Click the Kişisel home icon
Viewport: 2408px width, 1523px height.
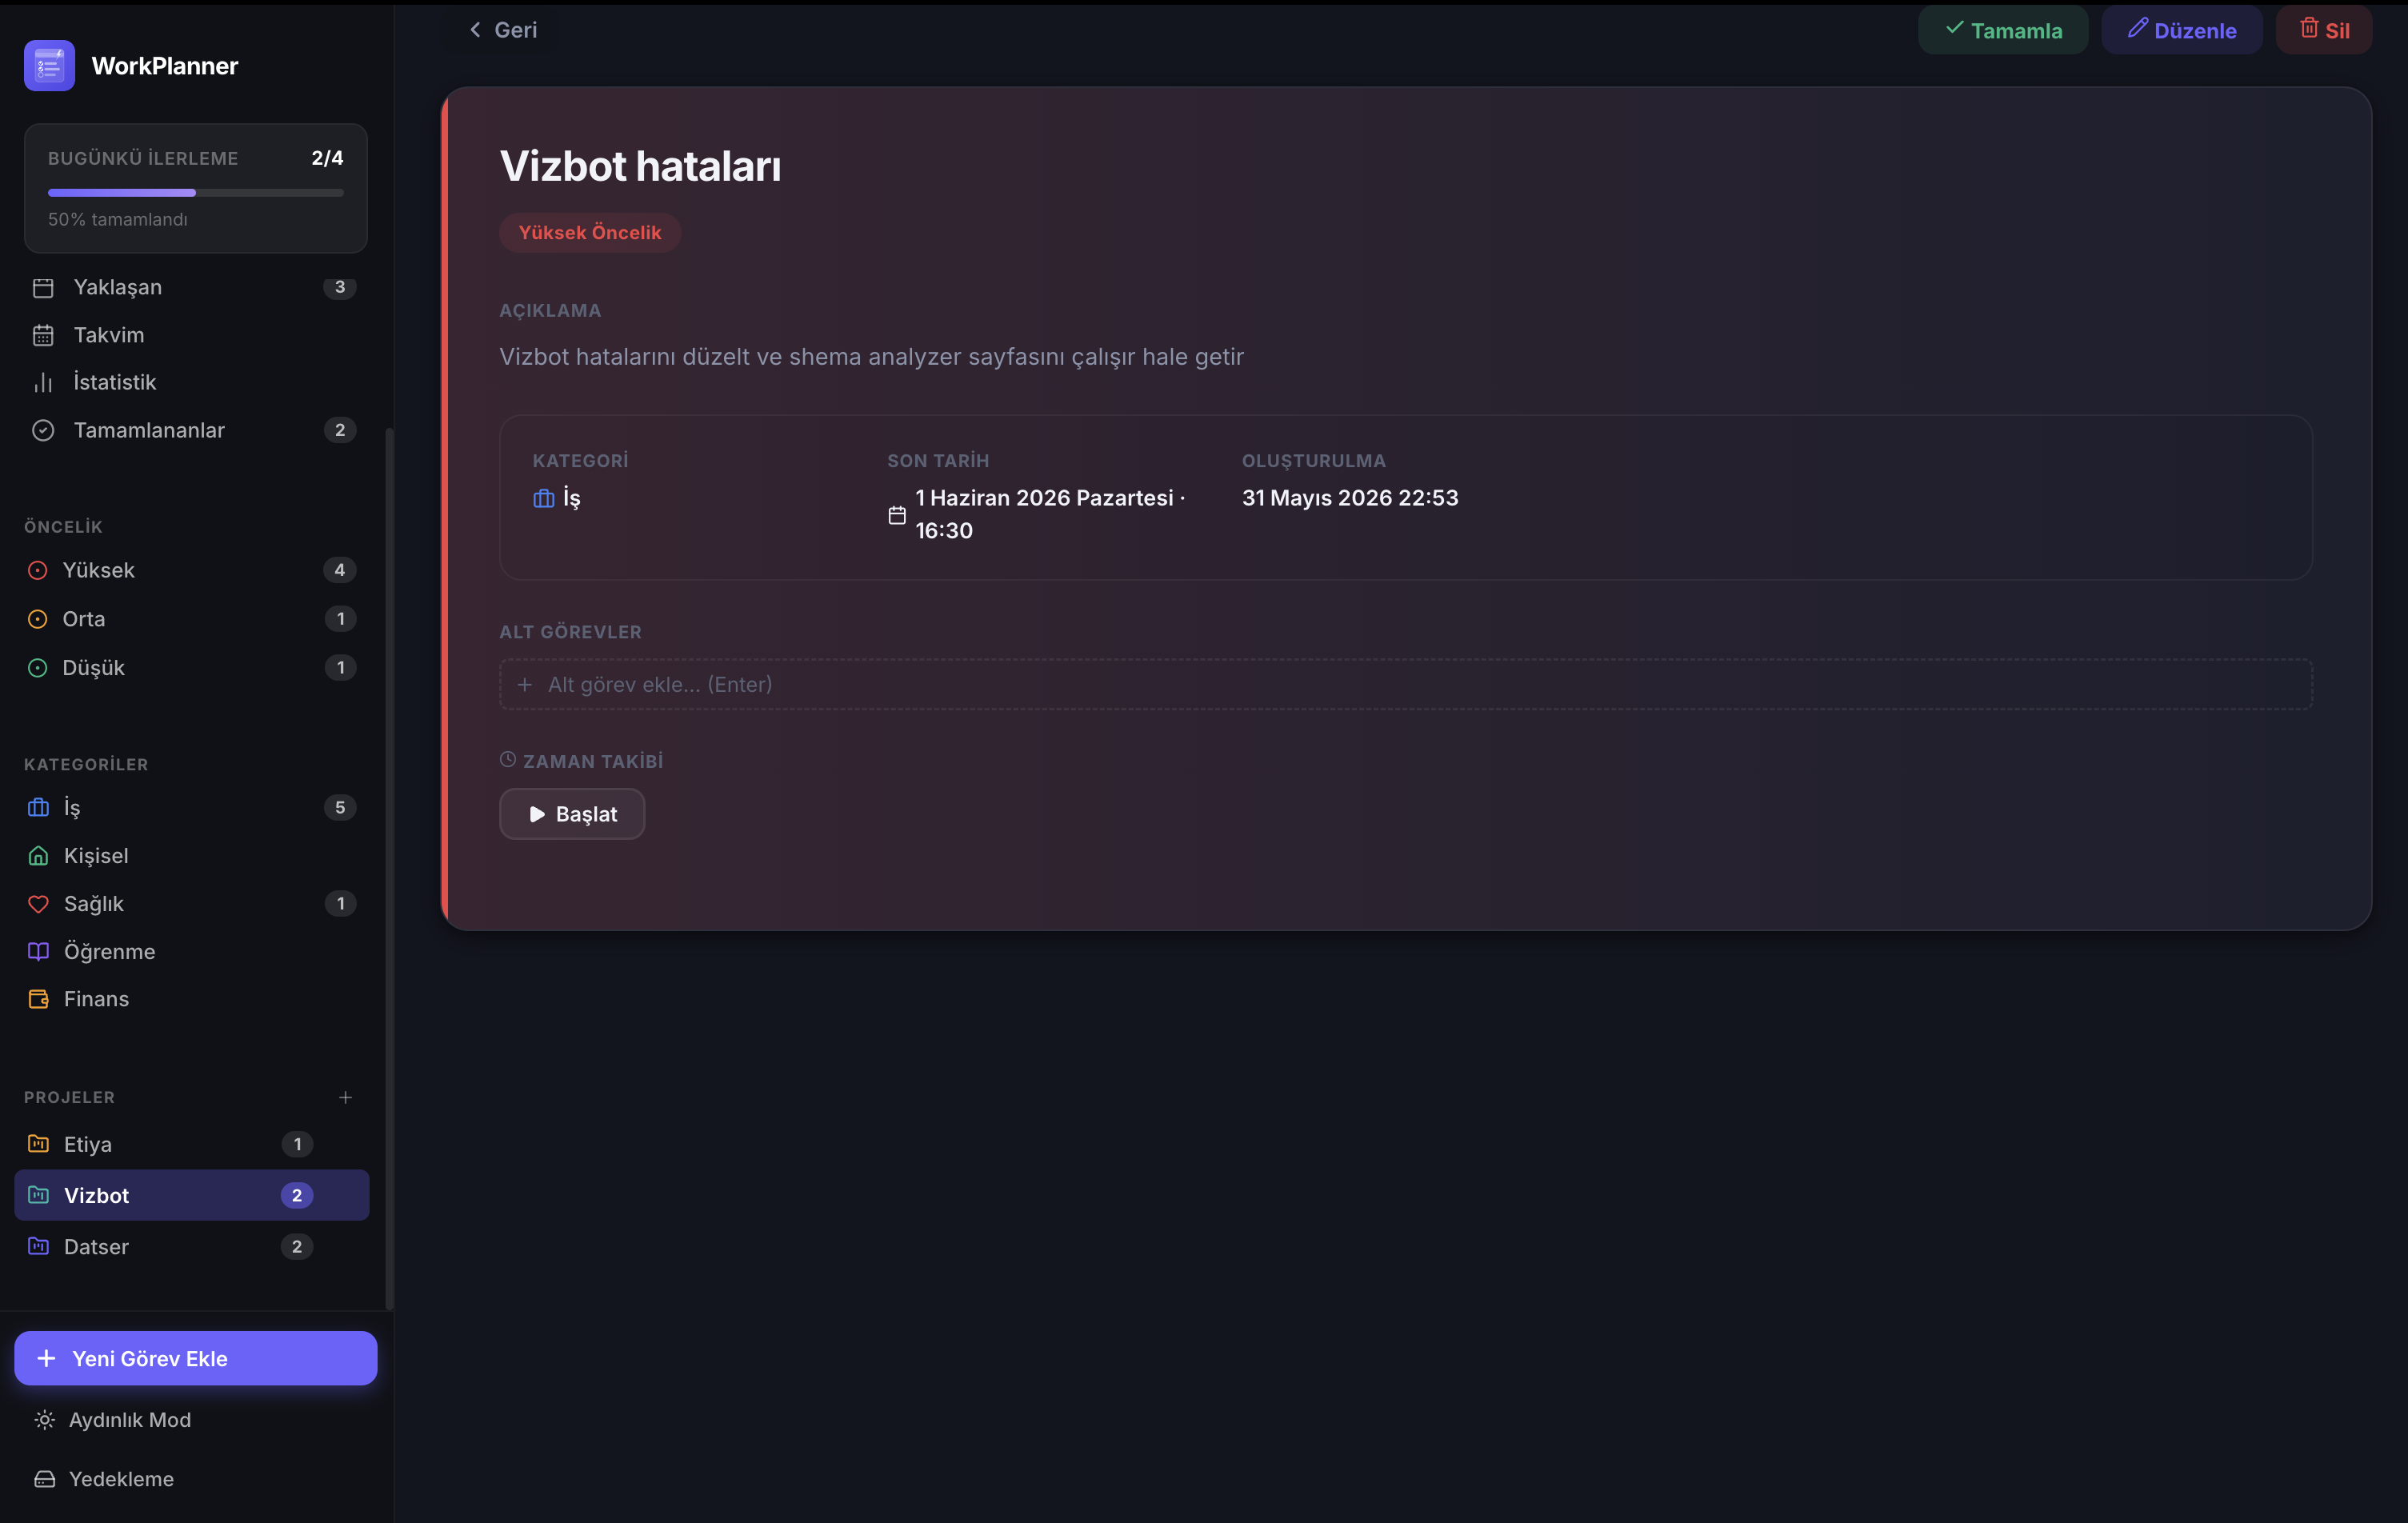coord(38,856)
